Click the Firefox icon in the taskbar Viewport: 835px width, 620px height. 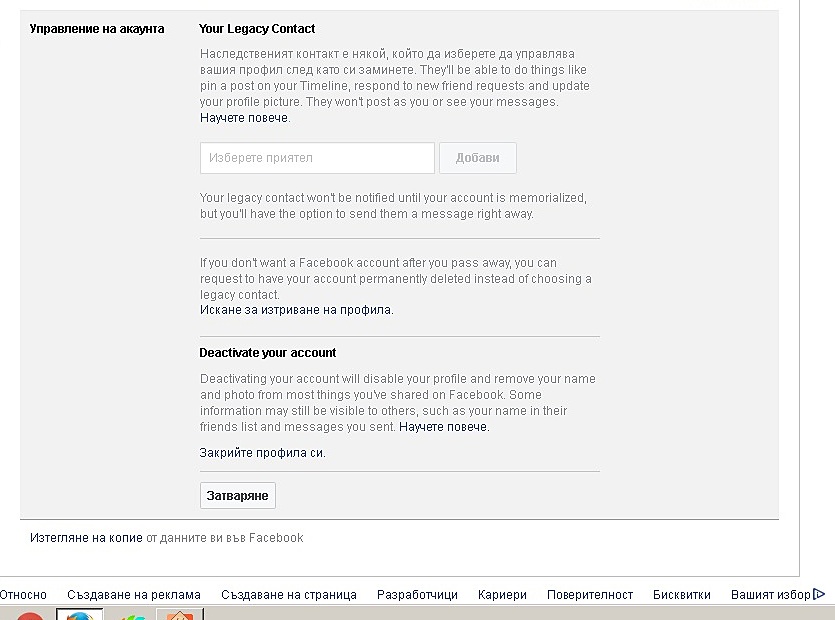point(79,615)
